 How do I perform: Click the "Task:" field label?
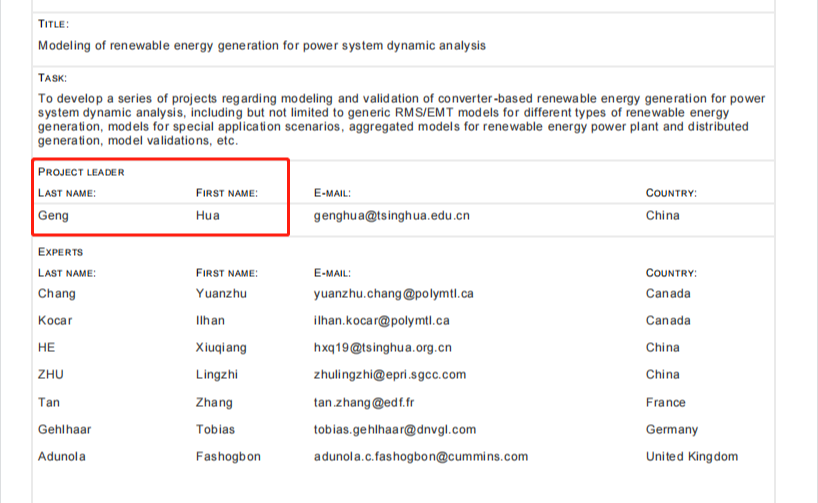pyautogui.click(x=53, y=77)
